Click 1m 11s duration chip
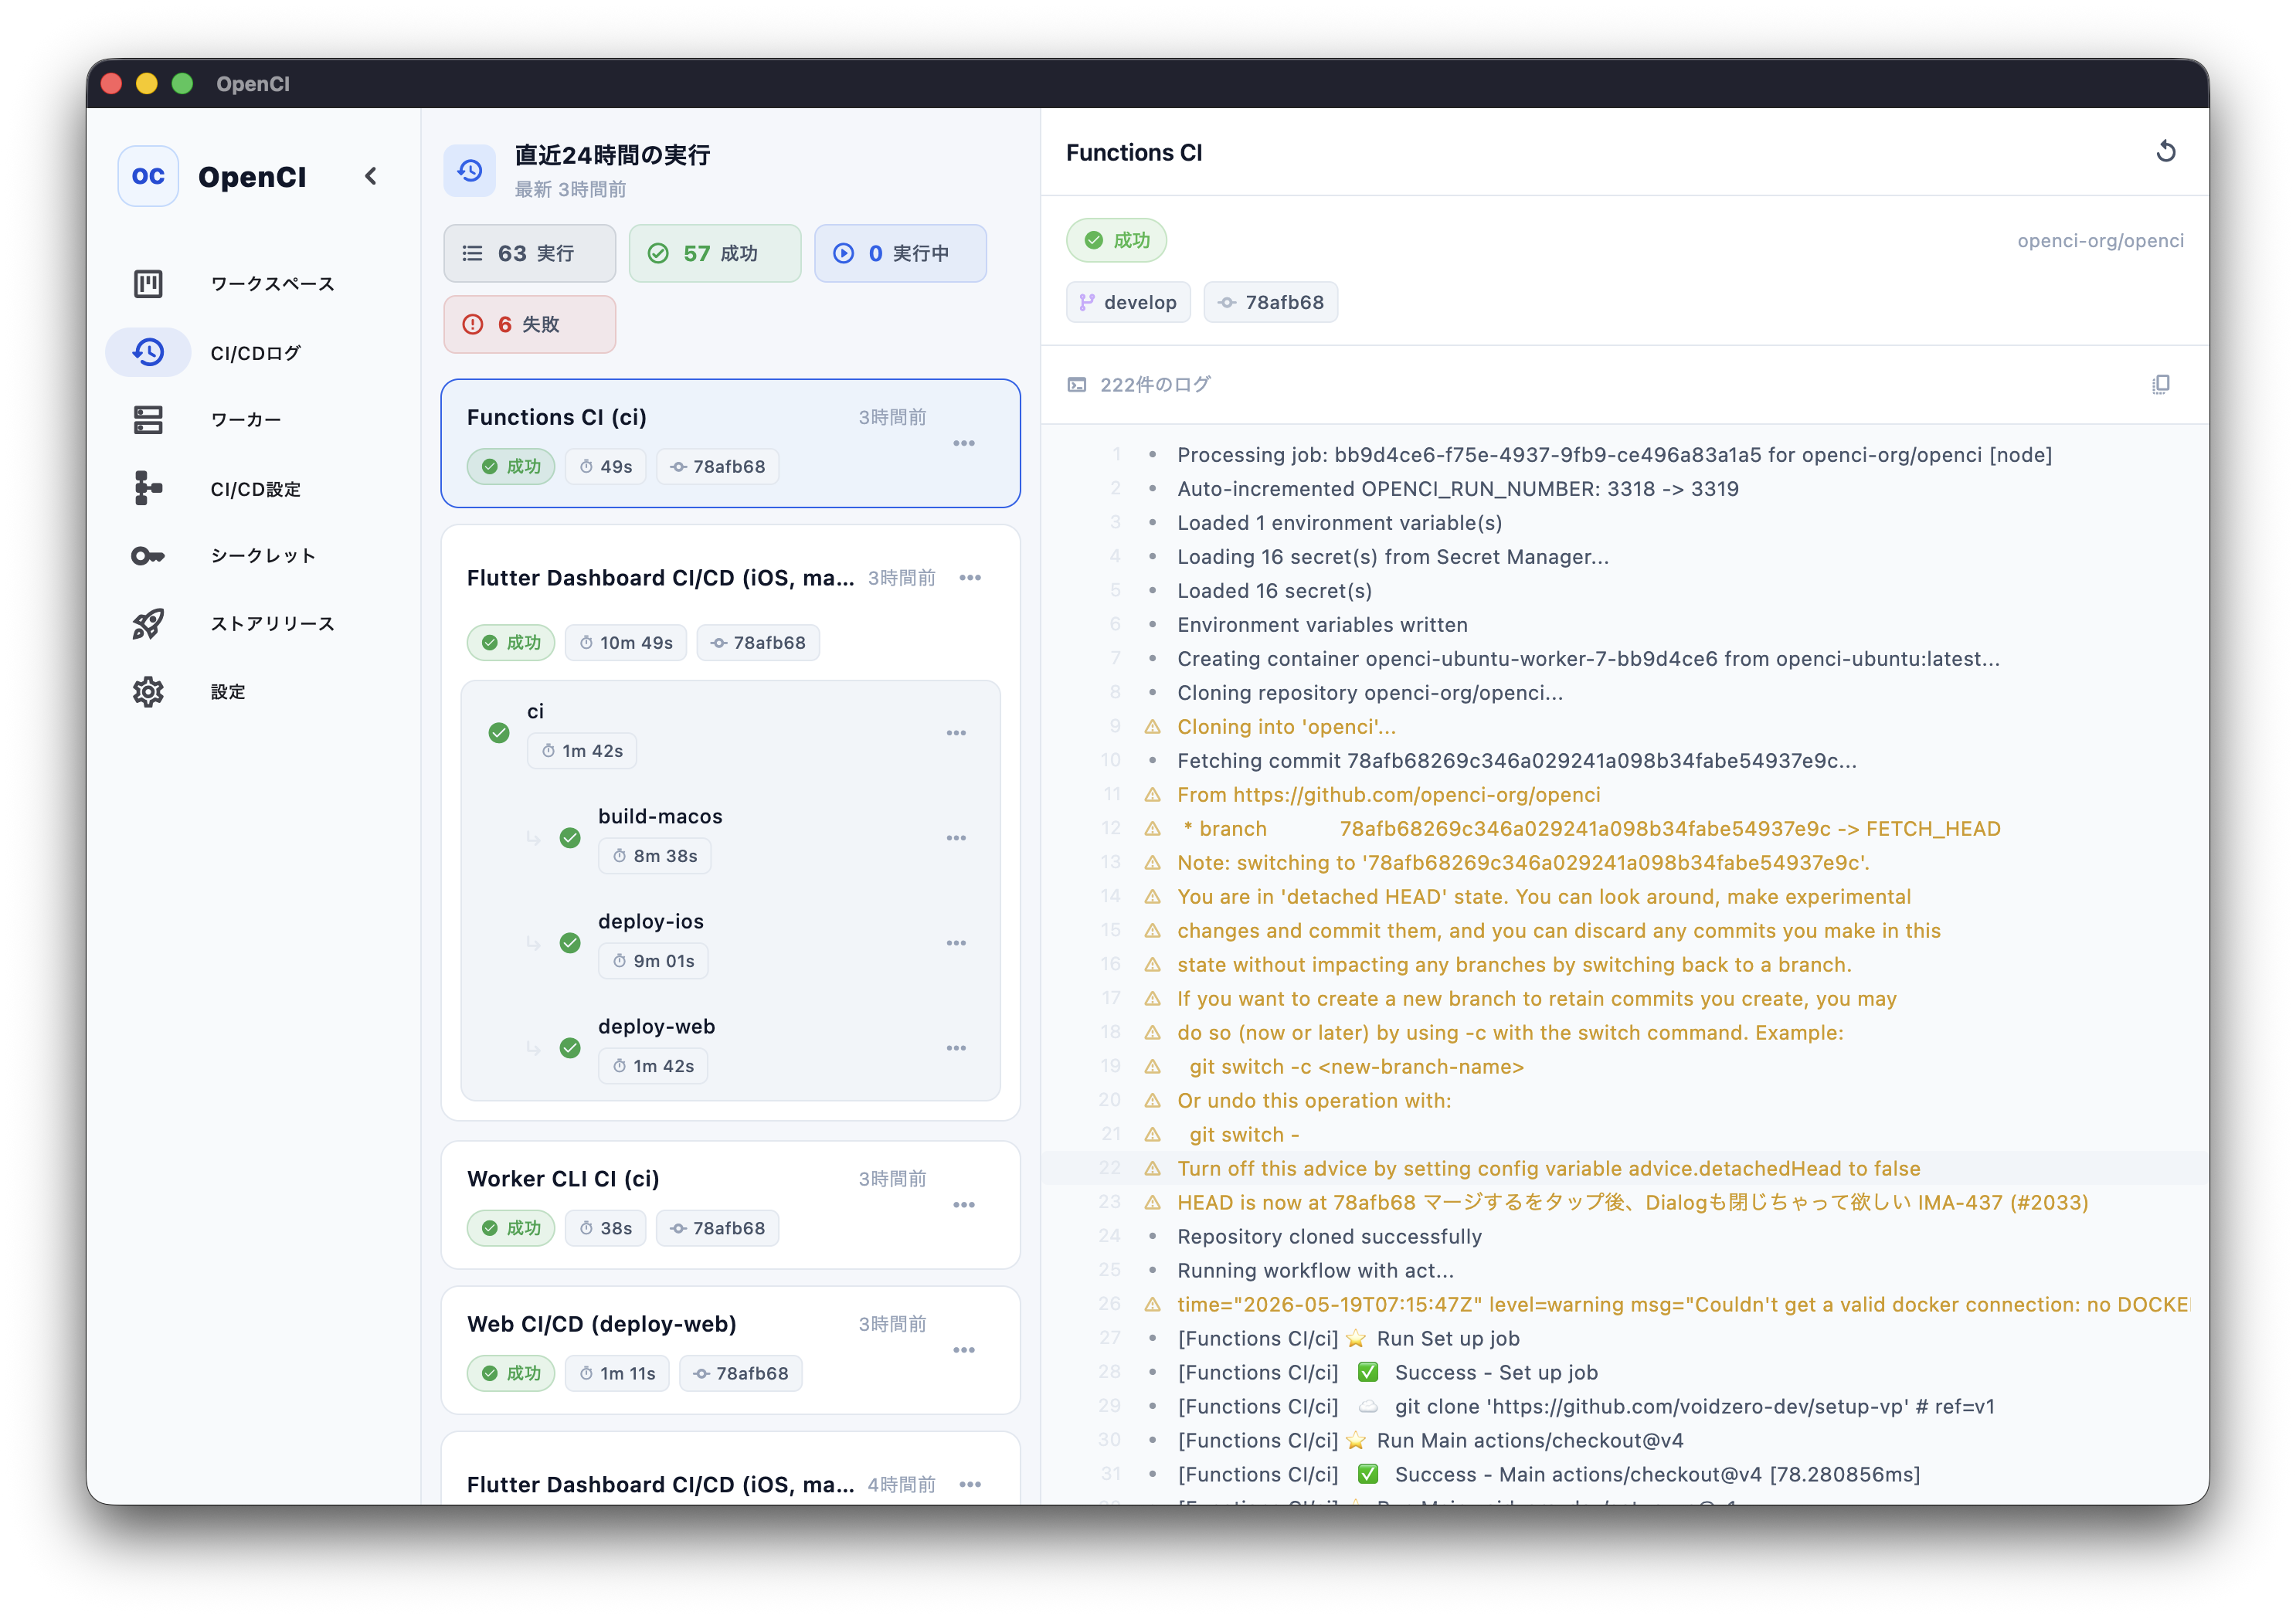 coord(618,1374)
